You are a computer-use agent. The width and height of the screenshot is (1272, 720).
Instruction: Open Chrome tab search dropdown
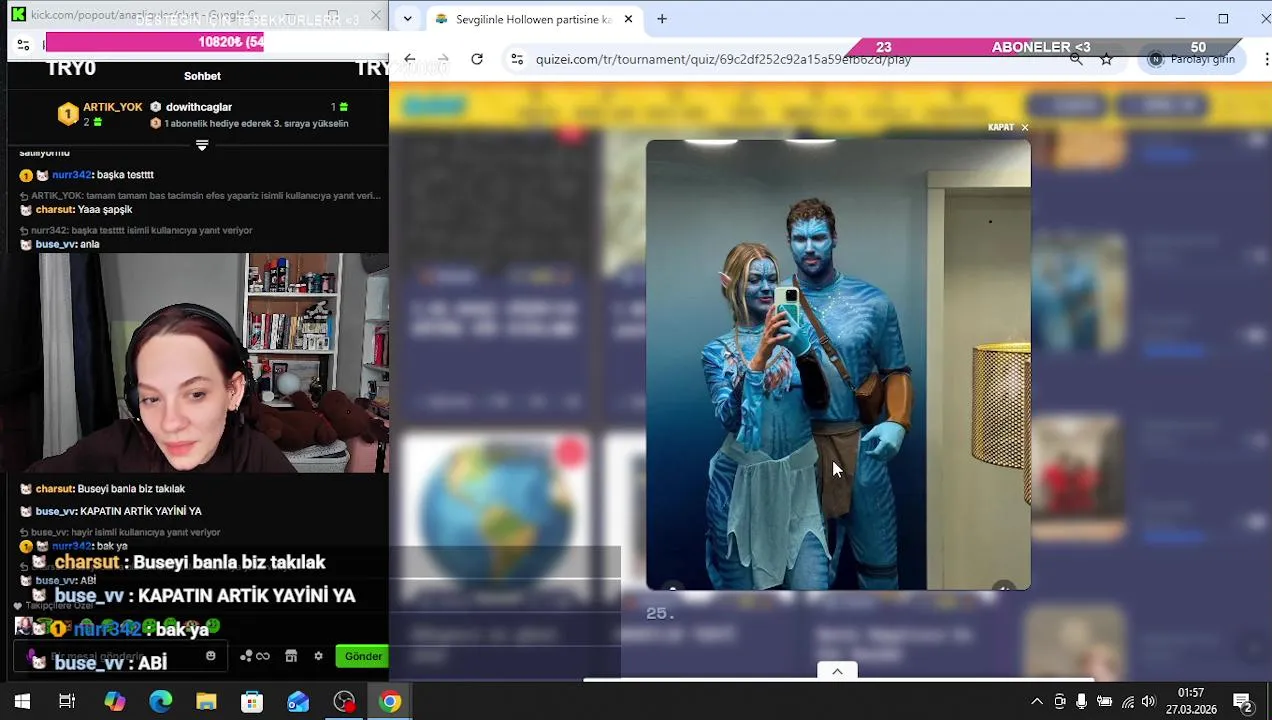pyautogui.click(x=406, y=19)
